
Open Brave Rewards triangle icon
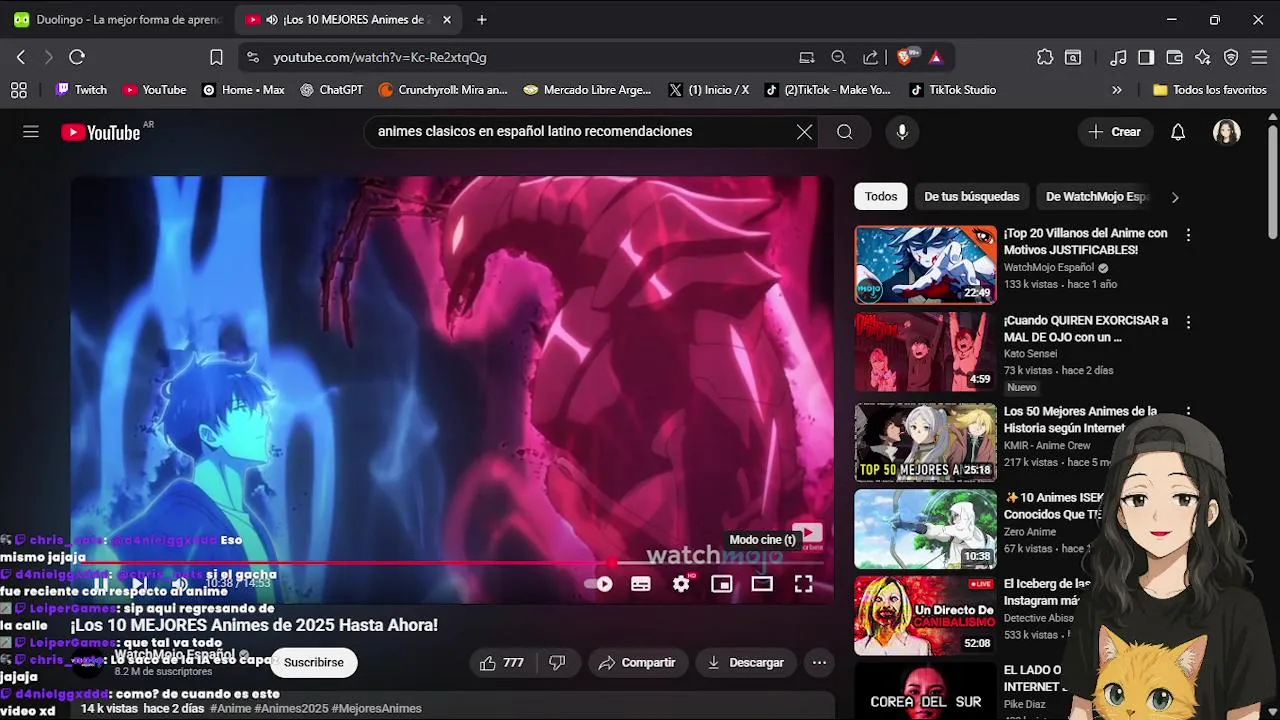[936, 58]
